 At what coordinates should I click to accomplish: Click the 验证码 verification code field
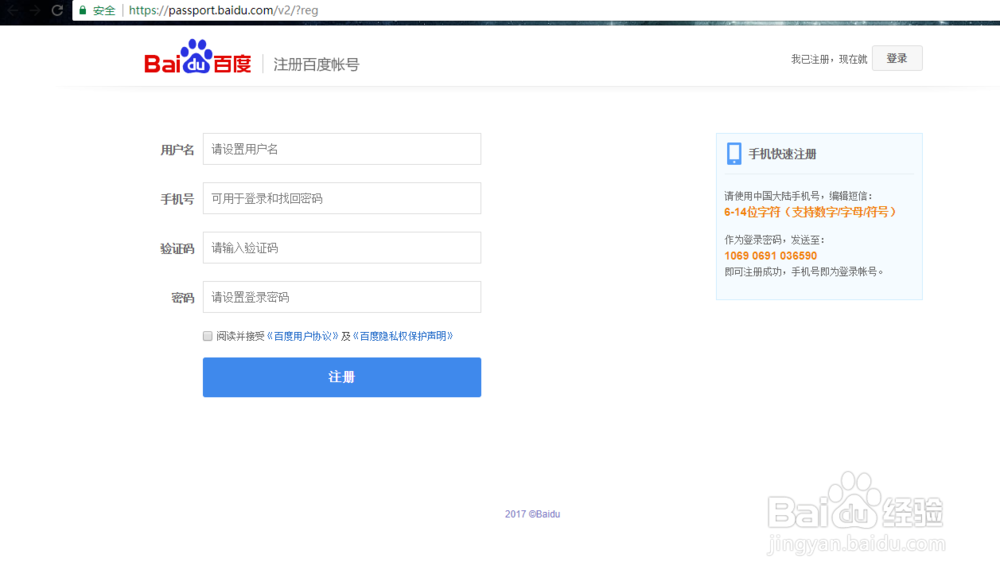click(x=342, y=248)
